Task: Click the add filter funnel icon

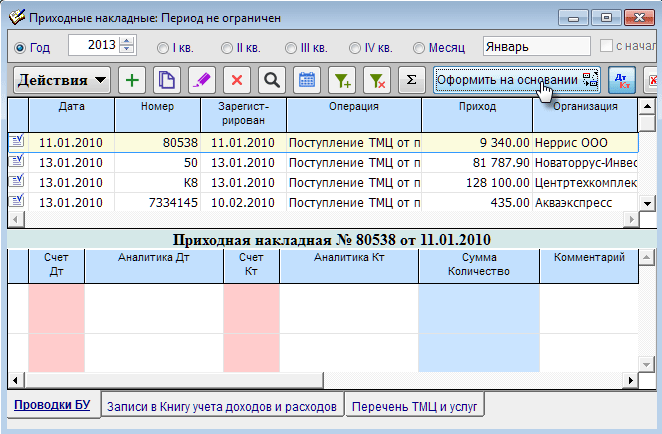Action: (342, 80)
